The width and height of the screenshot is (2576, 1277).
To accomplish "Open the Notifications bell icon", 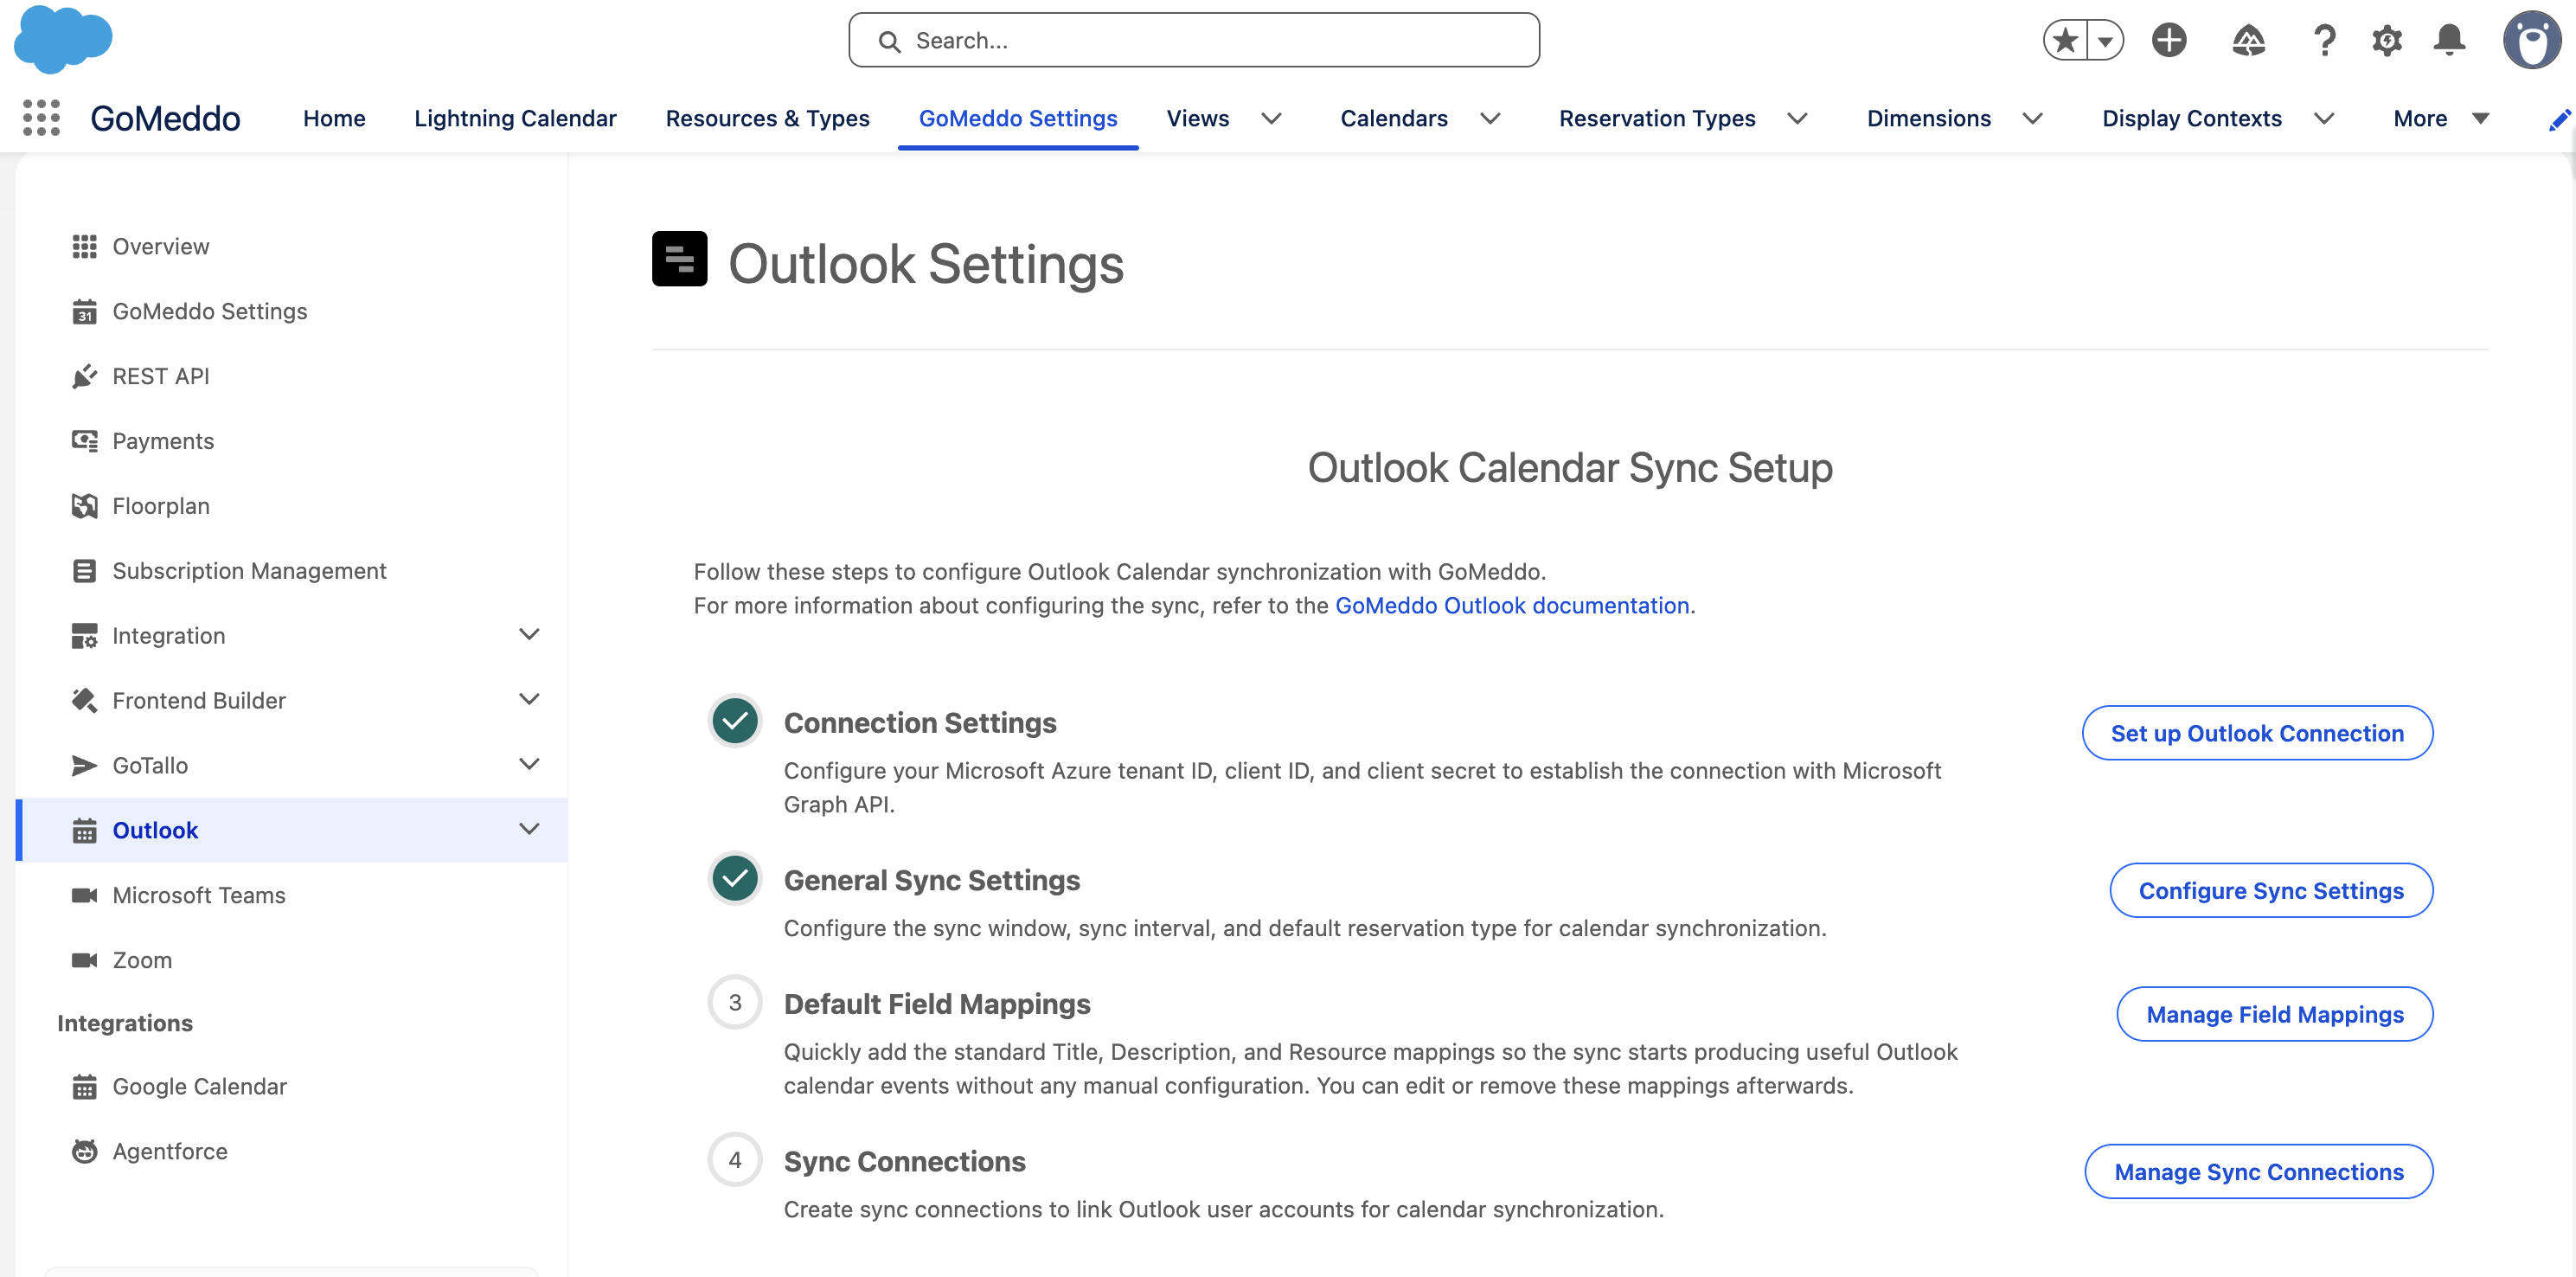I will (2450, 40).
